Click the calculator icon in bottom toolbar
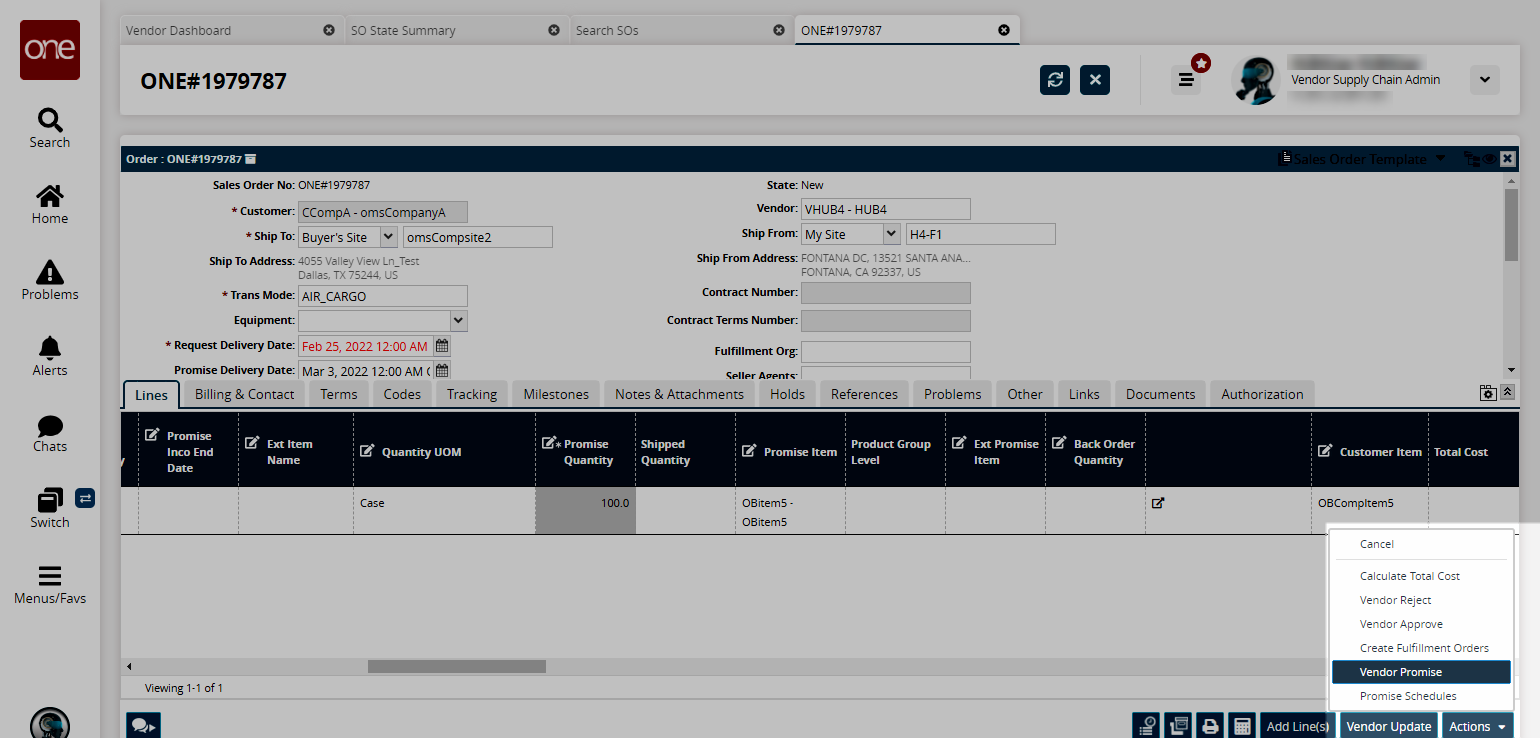The width and height of the screenshot is (1540, 738). (1242, 726)
